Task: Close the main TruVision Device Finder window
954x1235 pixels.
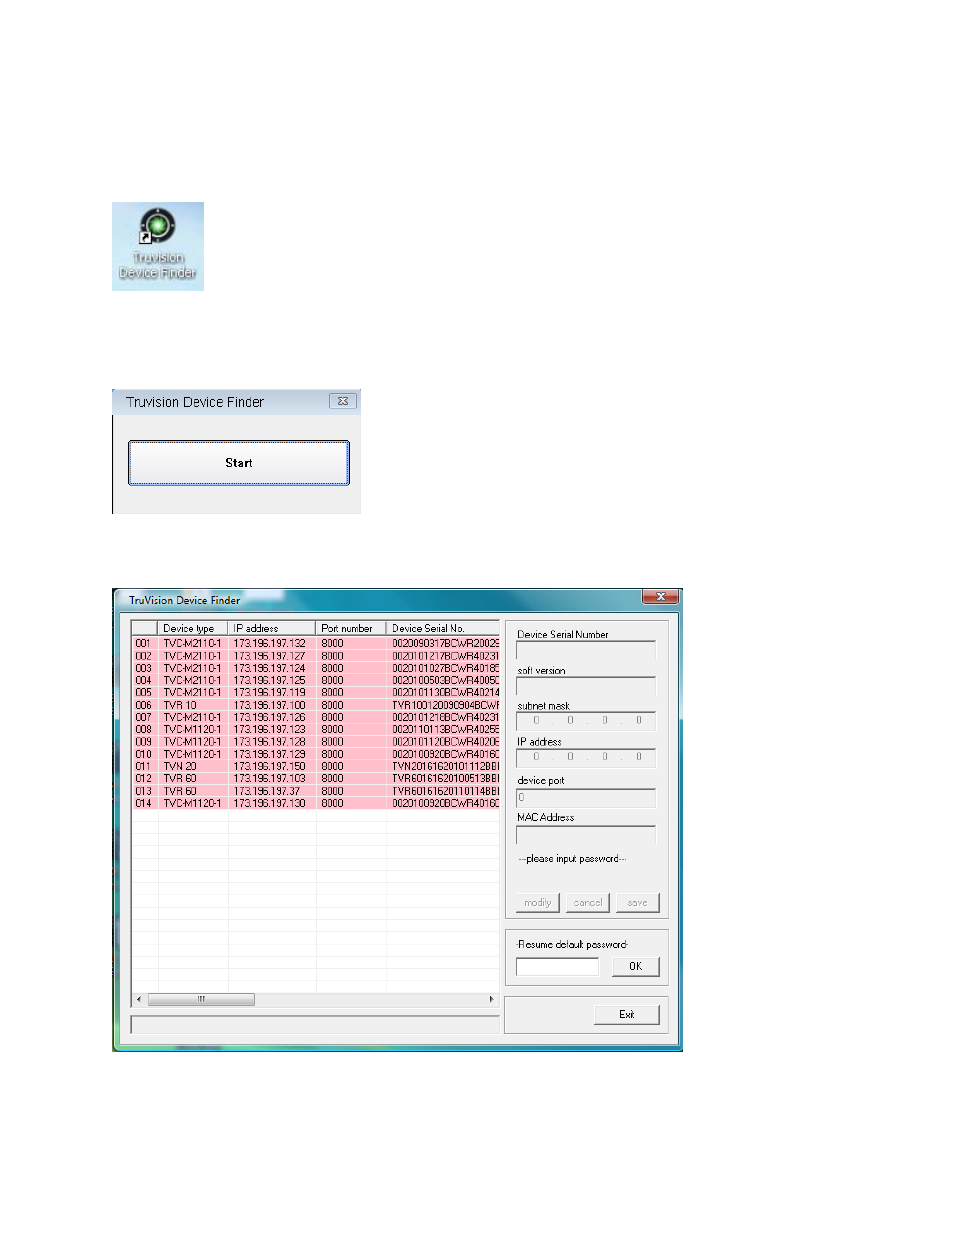Action: (660, 597)
